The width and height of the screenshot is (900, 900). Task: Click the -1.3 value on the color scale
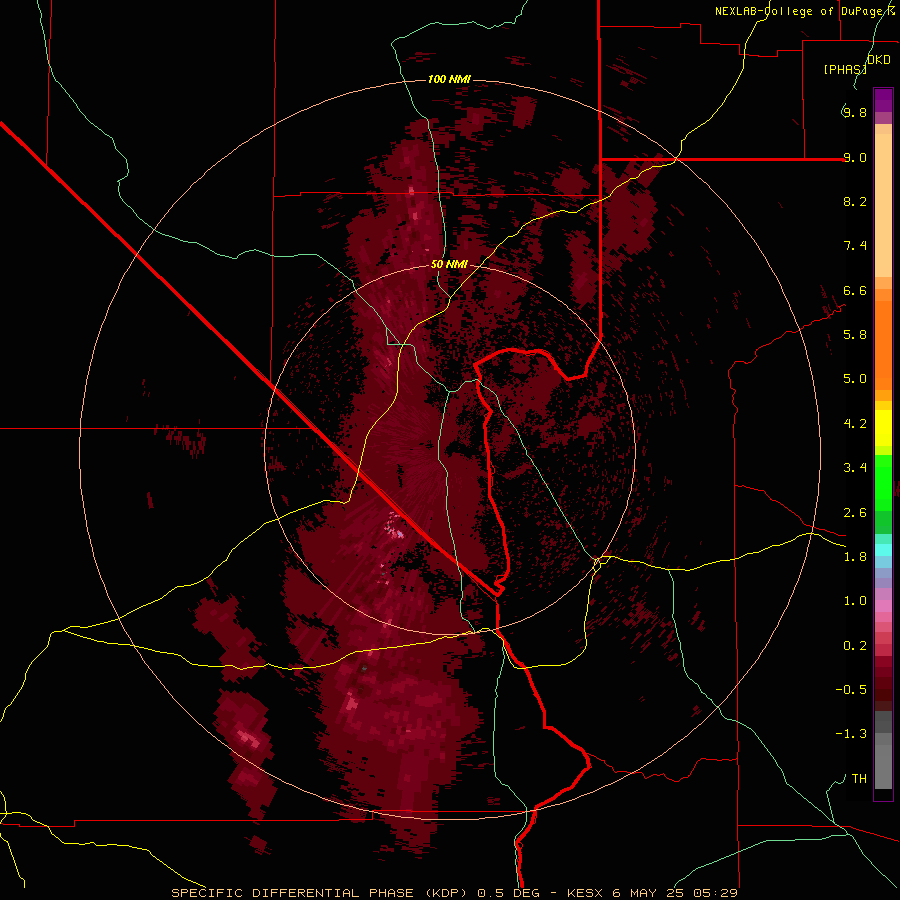pos(851,734)
